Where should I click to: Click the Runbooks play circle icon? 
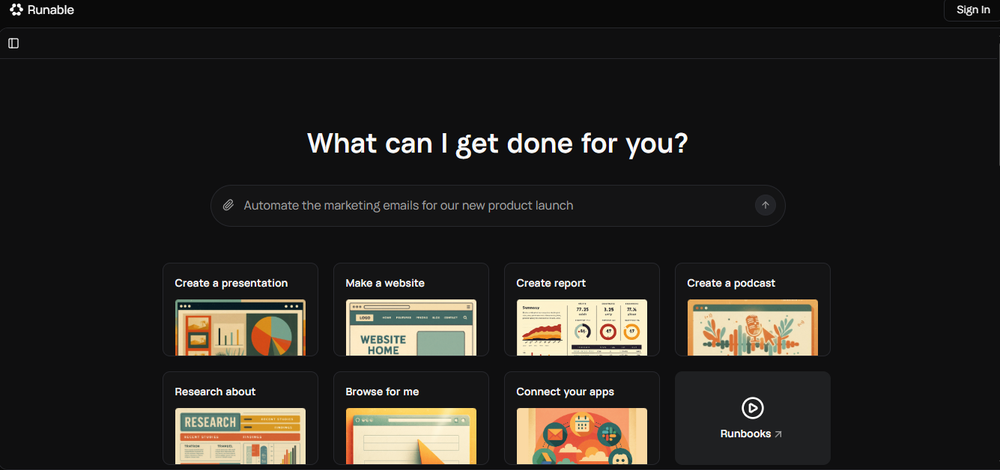point(753,408)
